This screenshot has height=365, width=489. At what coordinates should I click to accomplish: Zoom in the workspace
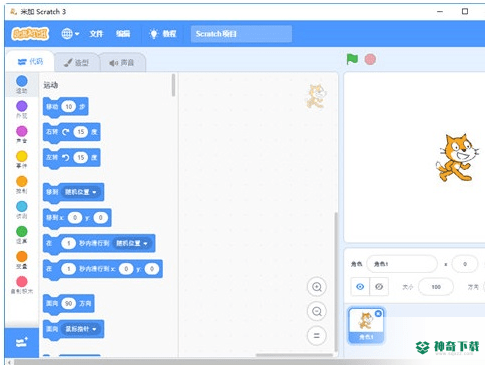316,287
